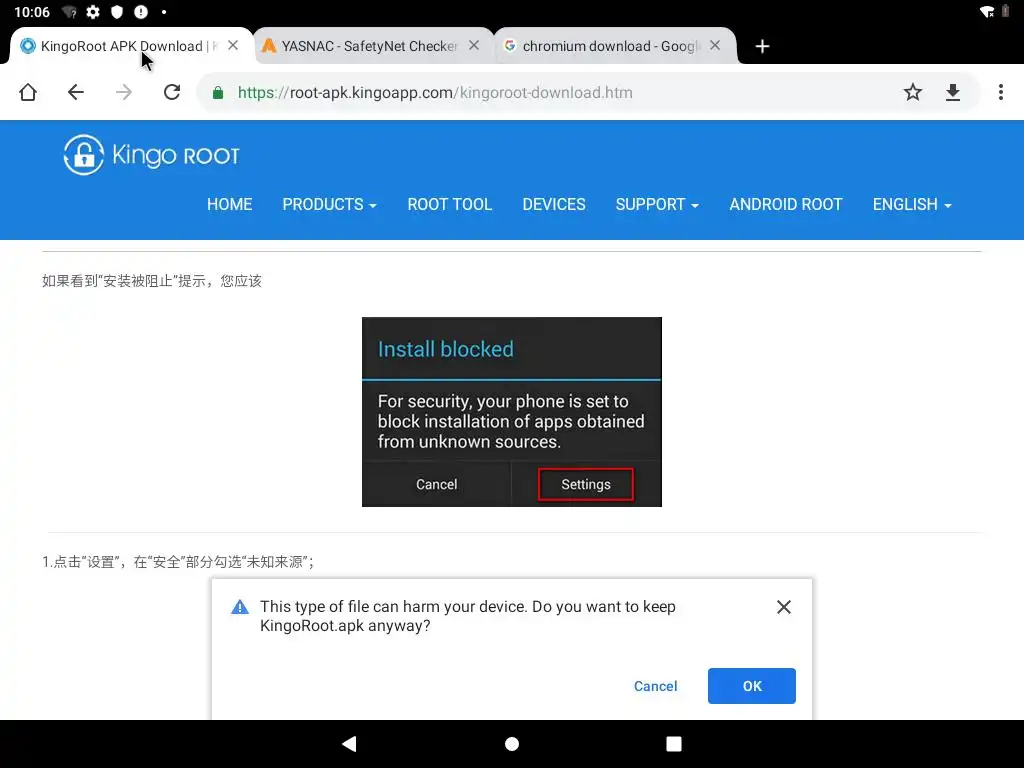This screenshot has height=768, width=1024.
Task: Click the Chinese text about install blocked prompt
Action: [x=152, y=281]
